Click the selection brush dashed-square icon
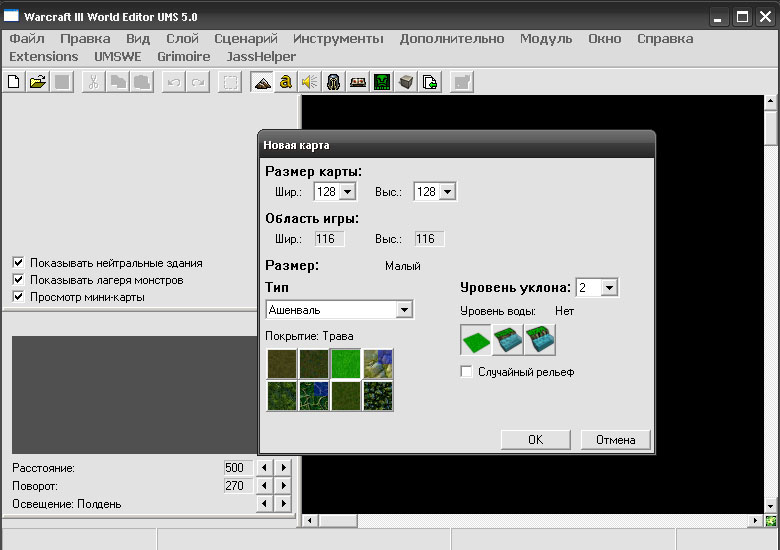780x550 pixels. point(230,82)
